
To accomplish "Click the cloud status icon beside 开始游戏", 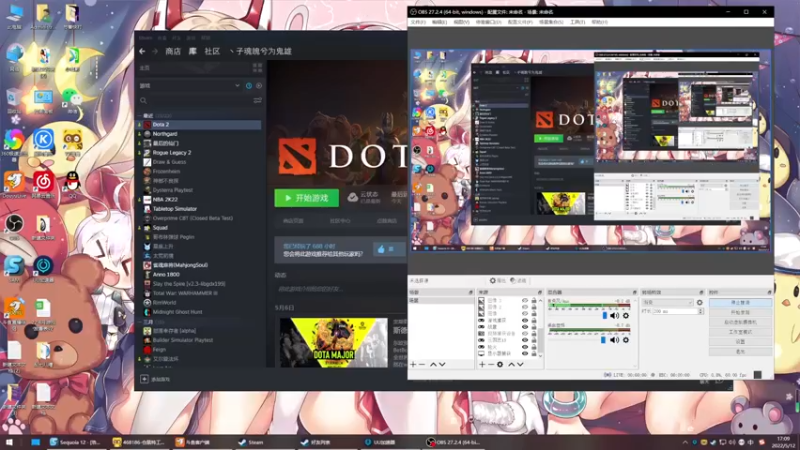I will pos(353,197).
